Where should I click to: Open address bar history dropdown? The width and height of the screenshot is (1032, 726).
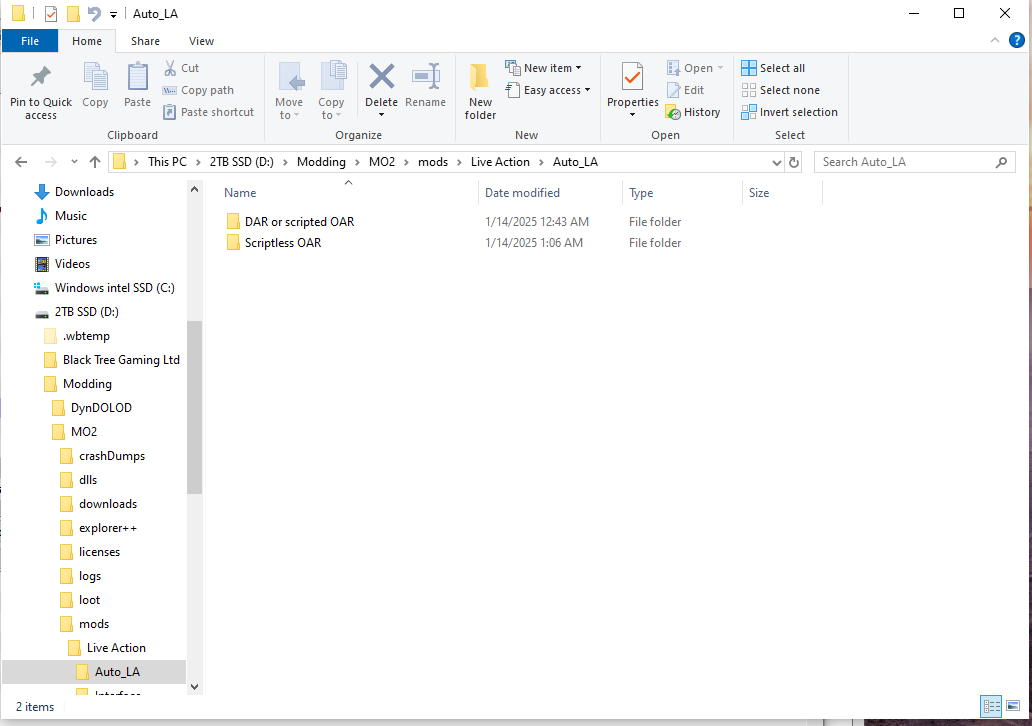click(x=777, y=162)
